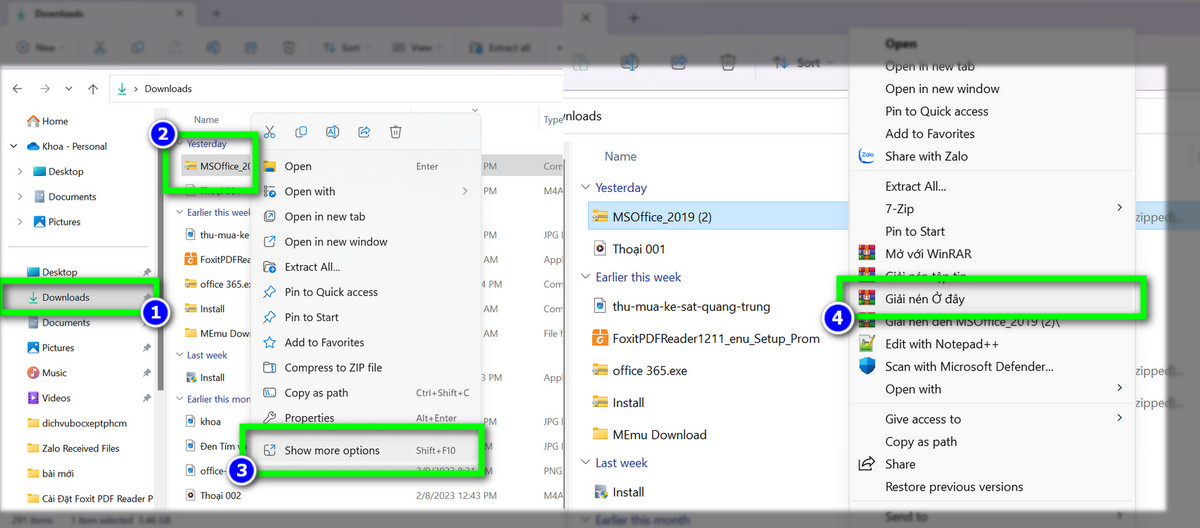This screenshot has width=1200, height=528.
Task: Click the Up arrow in left Explorer window
Action: [93, 89]
